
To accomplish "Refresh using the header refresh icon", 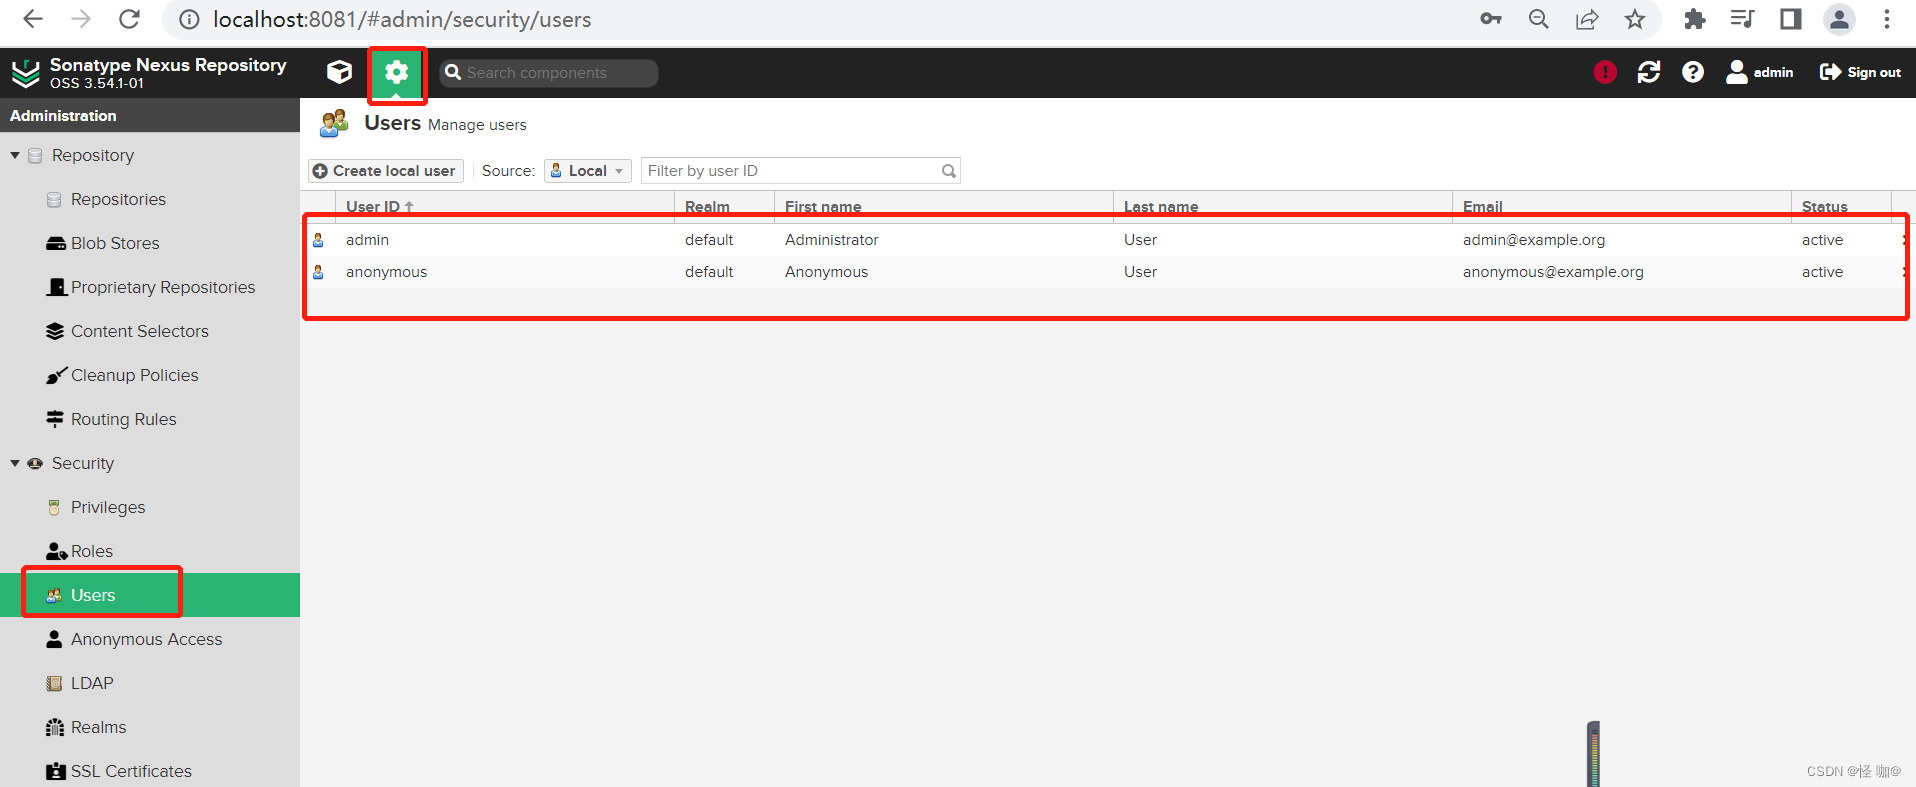I will 1649,72.
